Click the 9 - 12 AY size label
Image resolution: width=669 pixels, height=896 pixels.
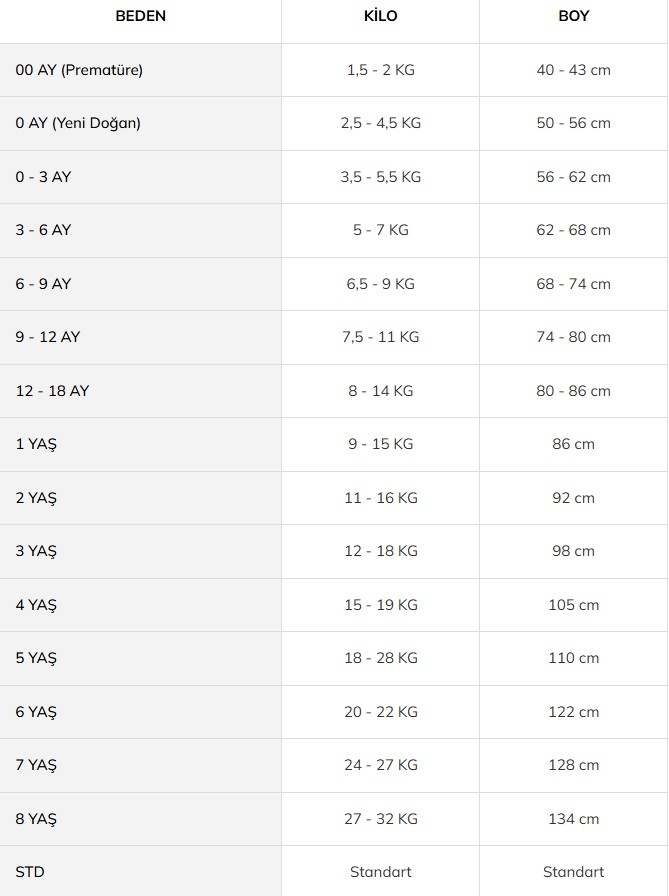coord(48,337)
